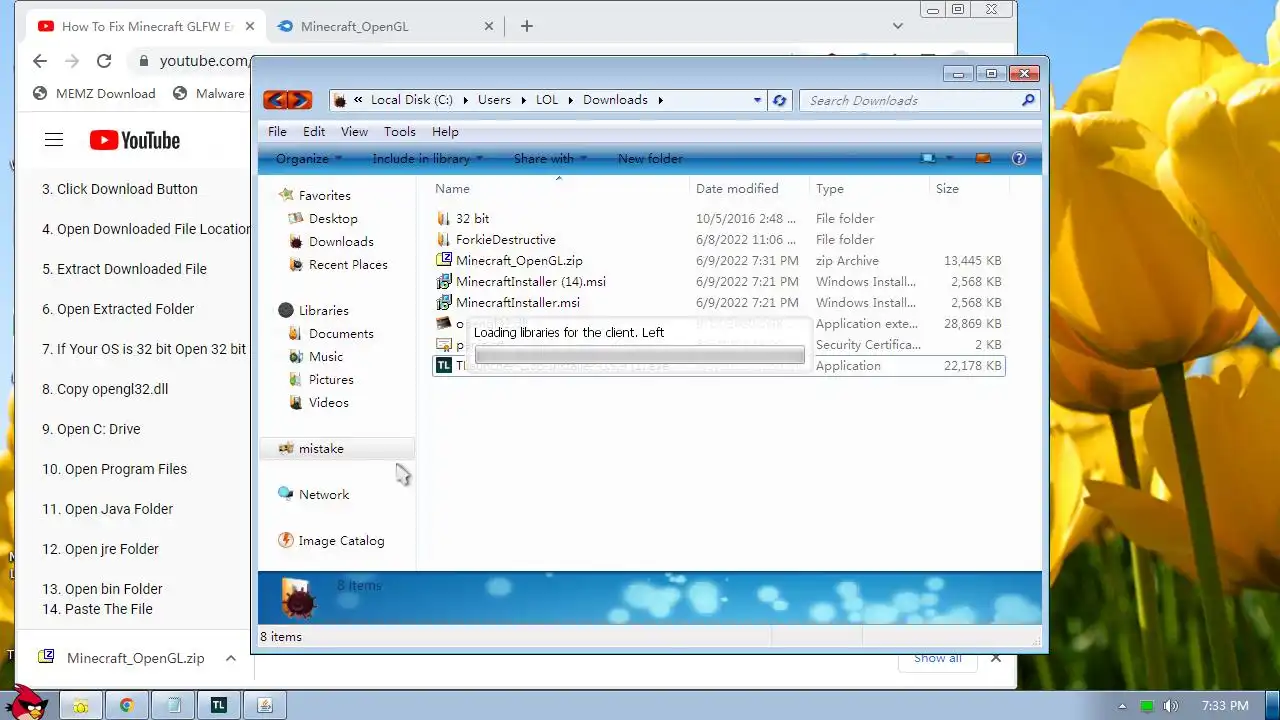Open the YouTube hamburger menu

[x=54, y=140]
